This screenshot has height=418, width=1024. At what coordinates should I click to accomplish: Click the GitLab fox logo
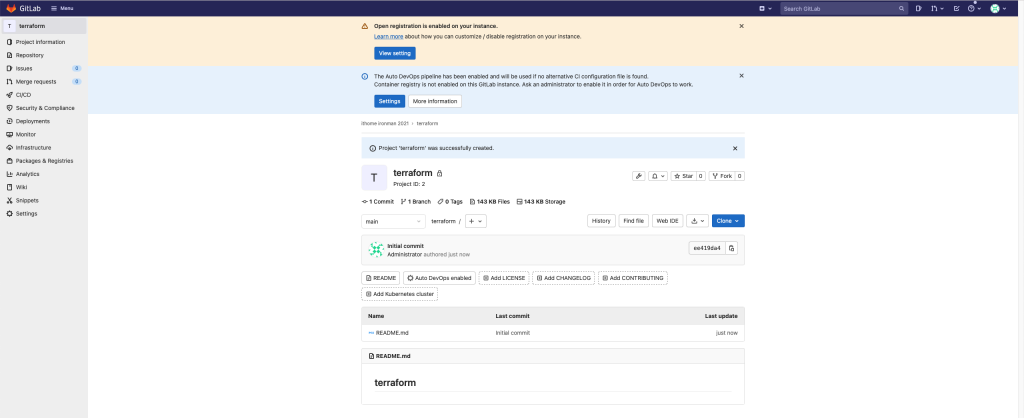(x=11, y=8)
